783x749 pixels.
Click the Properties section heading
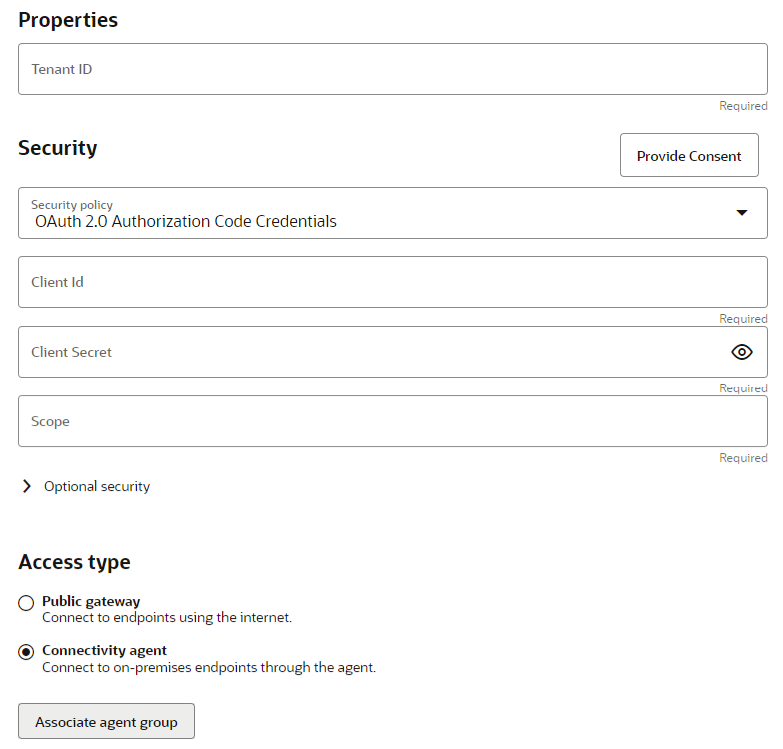(x=68, y=20)
